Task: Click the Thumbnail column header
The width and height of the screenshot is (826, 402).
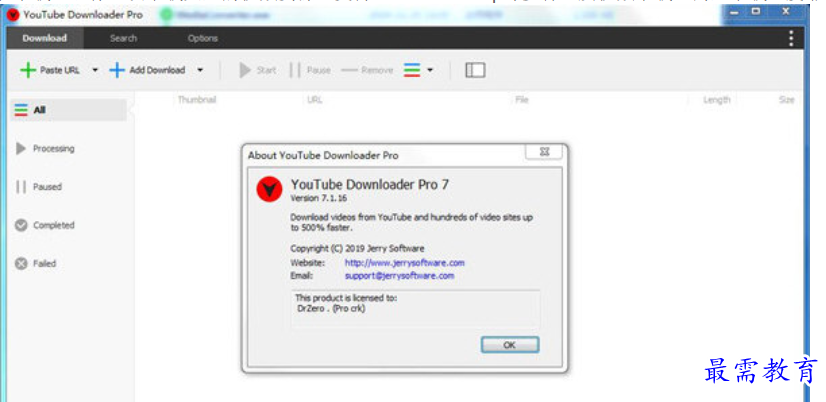Action: (x=197, y=100)
